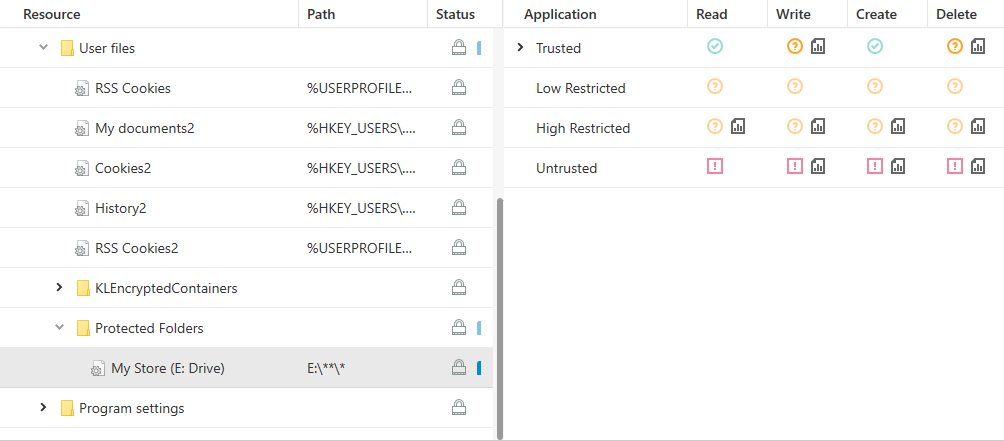The width and height of the screenshot is (1004, 441).
Task: Click the Untrusted Read block icon
Action: (715, 167)
